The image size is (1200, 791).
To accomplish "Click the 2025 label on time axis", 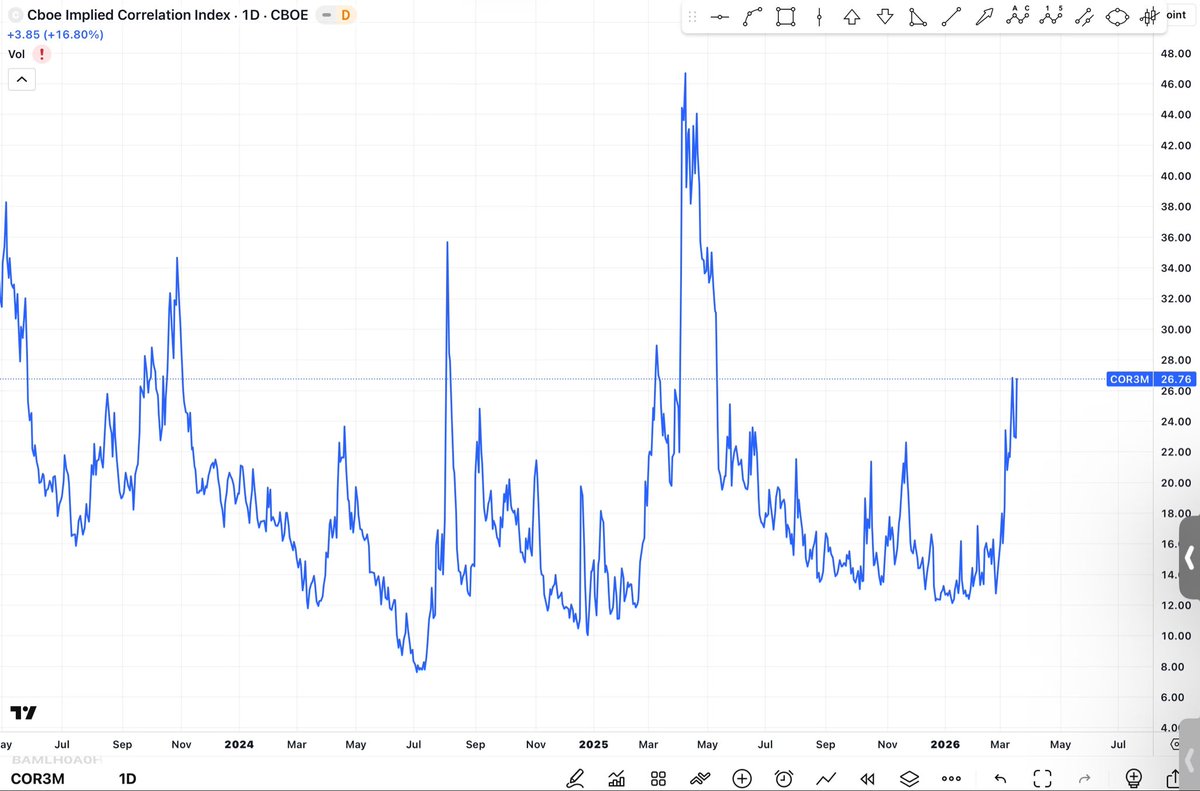I will tap(593, 745).
